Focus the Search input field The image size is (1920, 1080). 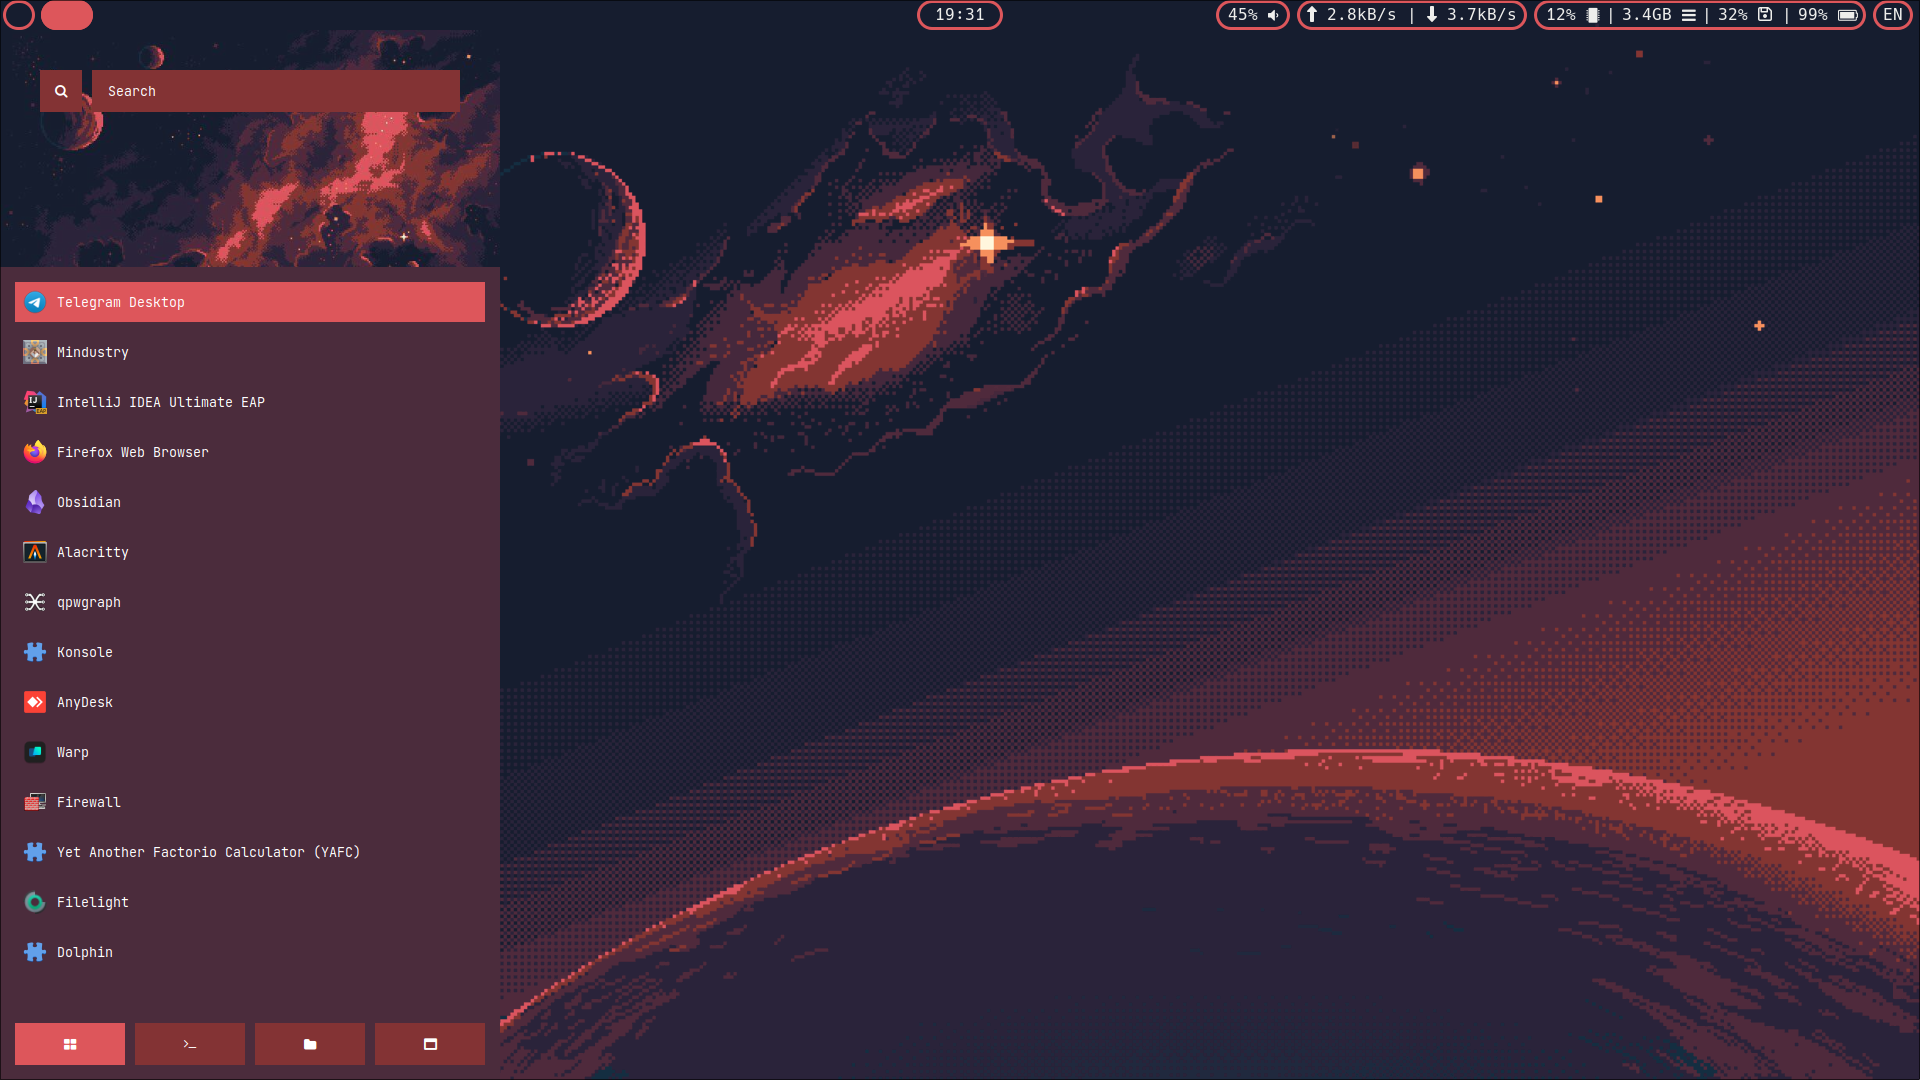pyautogui.click(x=276, y=91)
